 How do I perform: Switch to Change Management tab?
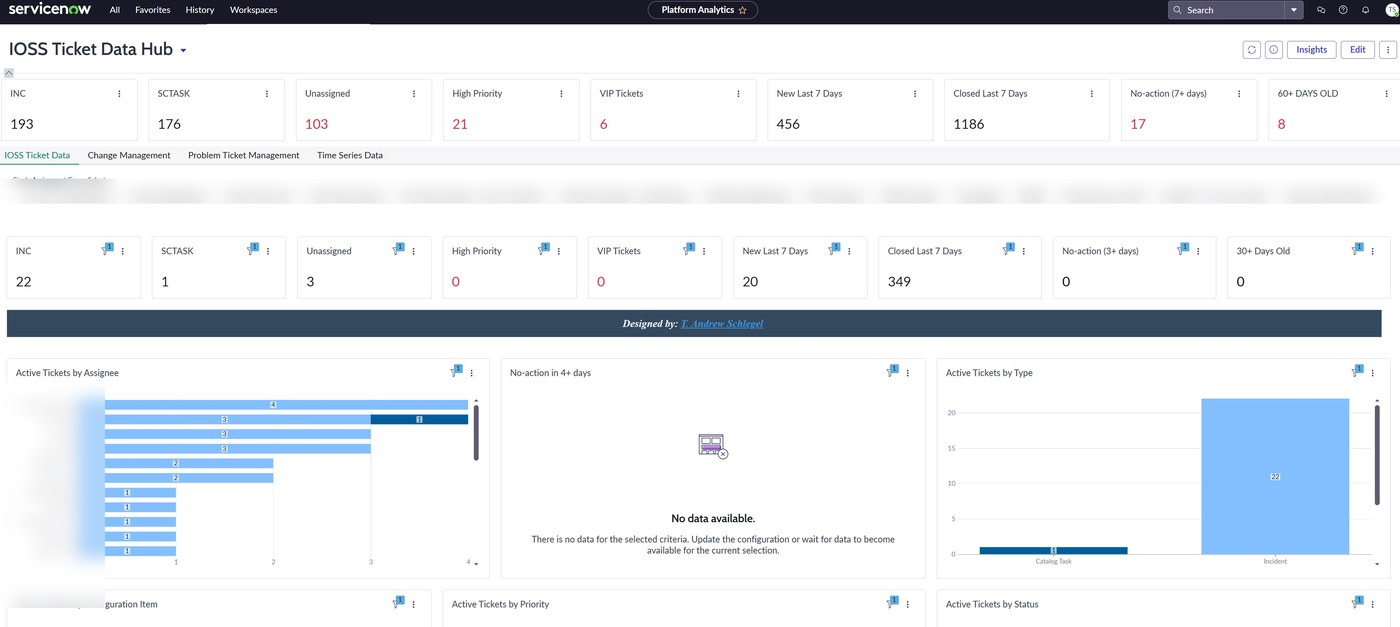129,155
